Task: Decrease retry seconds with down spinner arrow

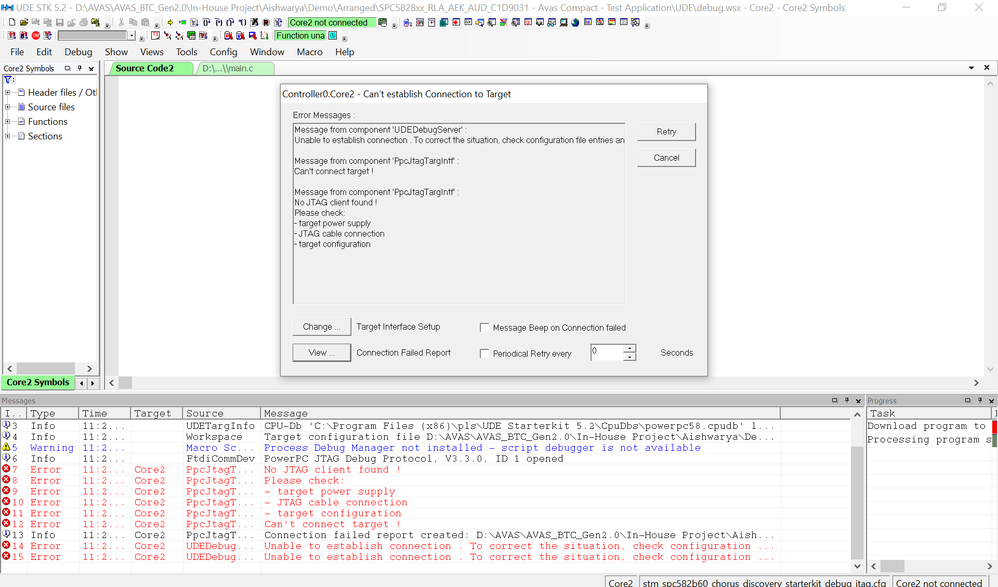Action: pyautogui.click(x=629, y=357)
